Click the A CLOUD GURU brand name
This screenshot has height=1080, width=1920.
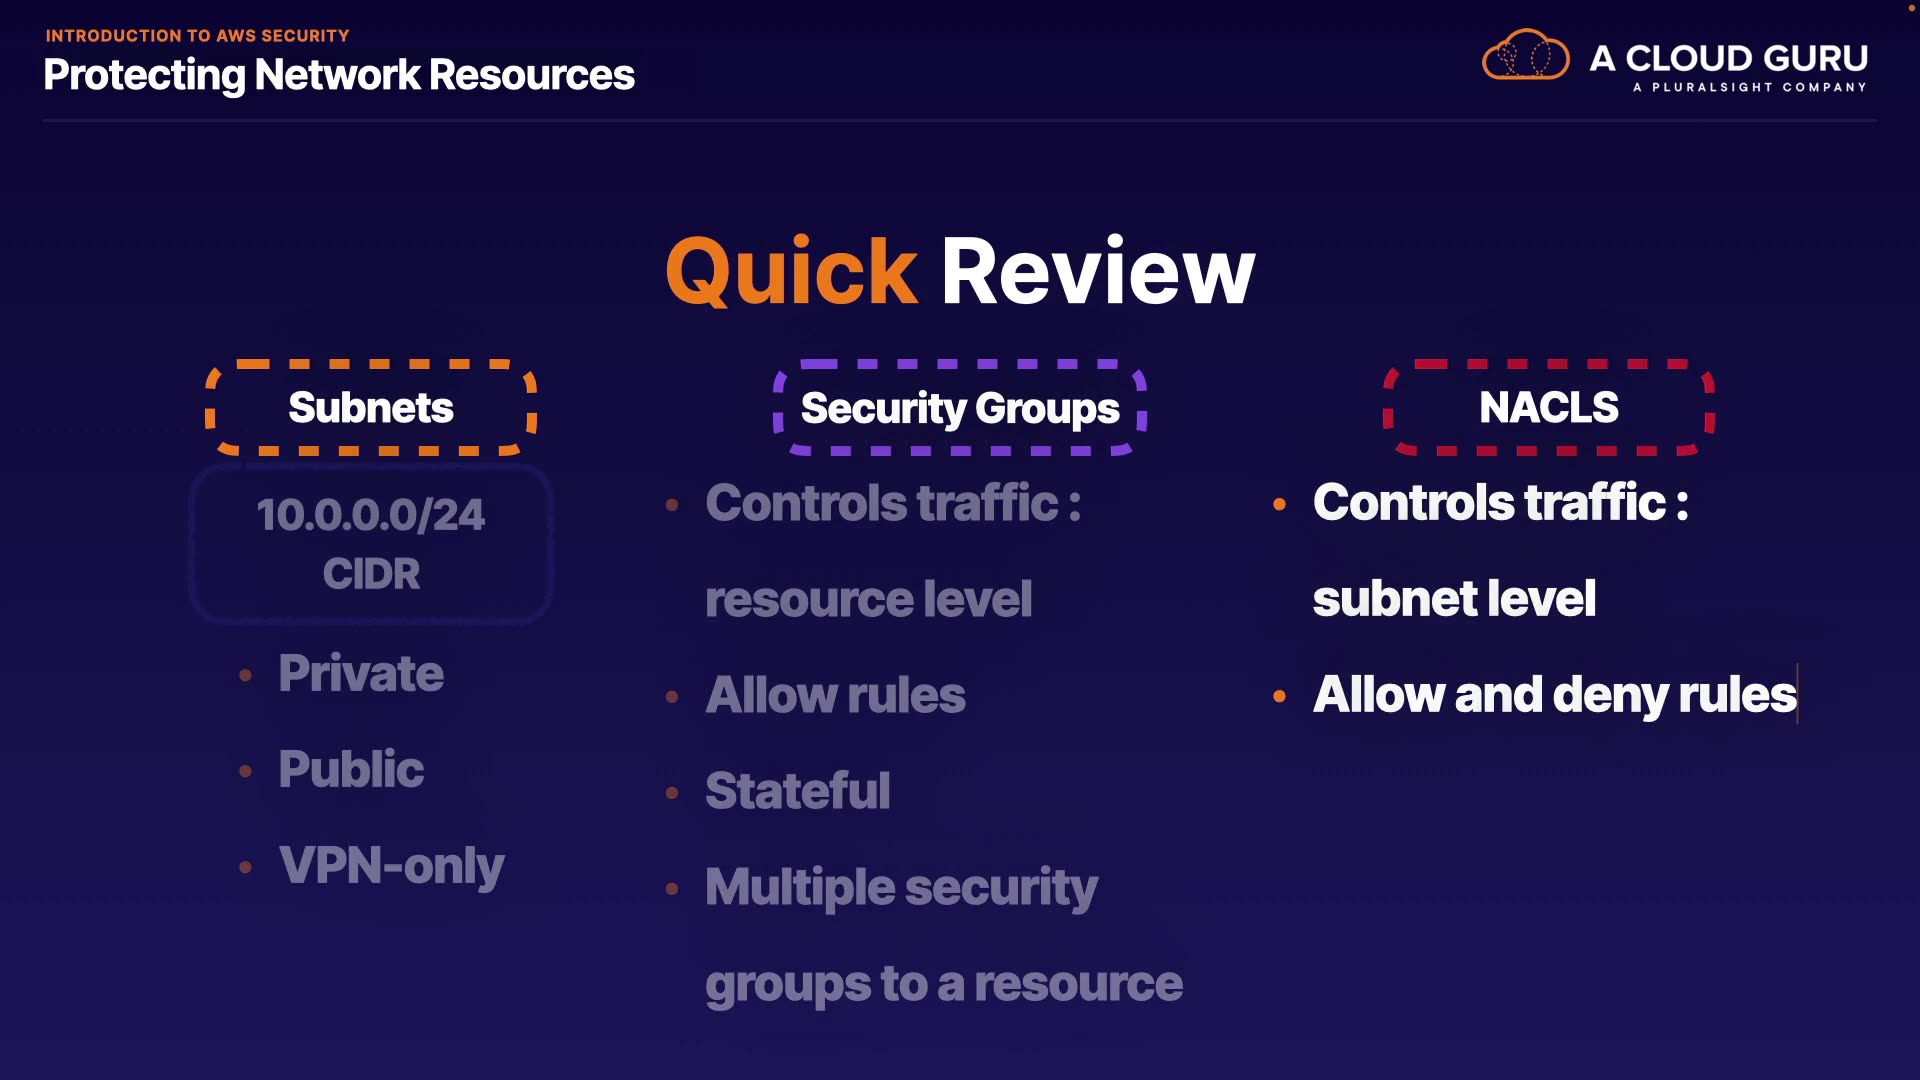1728,58
